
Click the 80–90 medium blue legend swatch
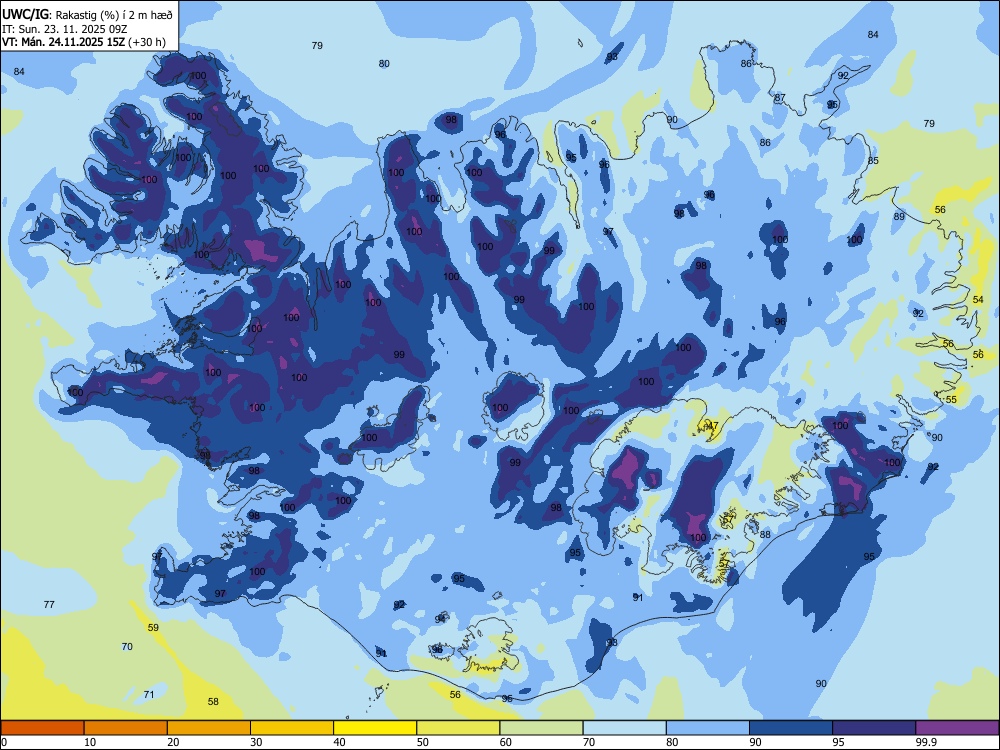tap(708, 728)
